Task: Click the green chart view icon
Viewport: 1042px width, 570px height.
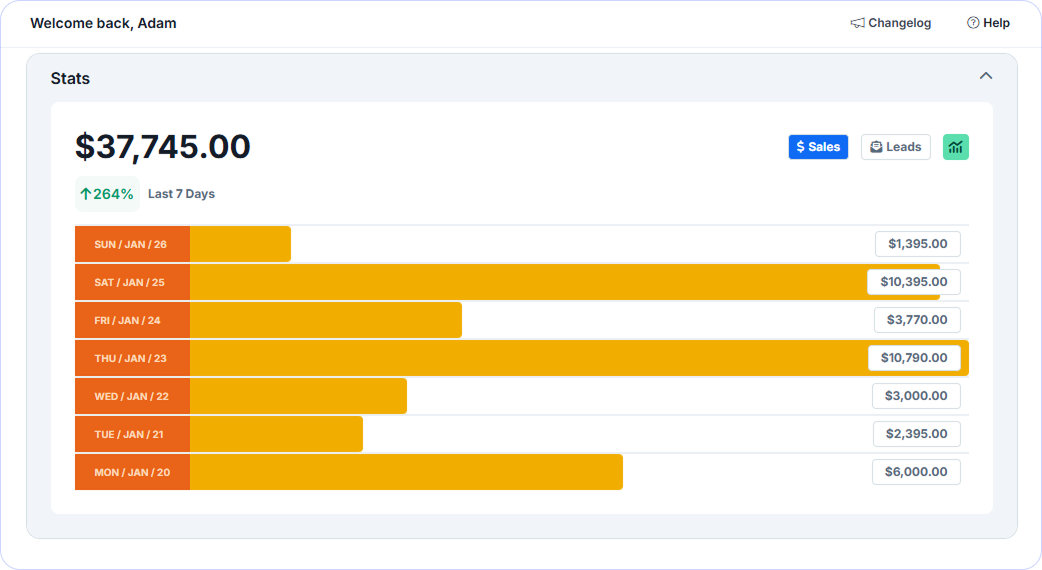Action: 956,147
